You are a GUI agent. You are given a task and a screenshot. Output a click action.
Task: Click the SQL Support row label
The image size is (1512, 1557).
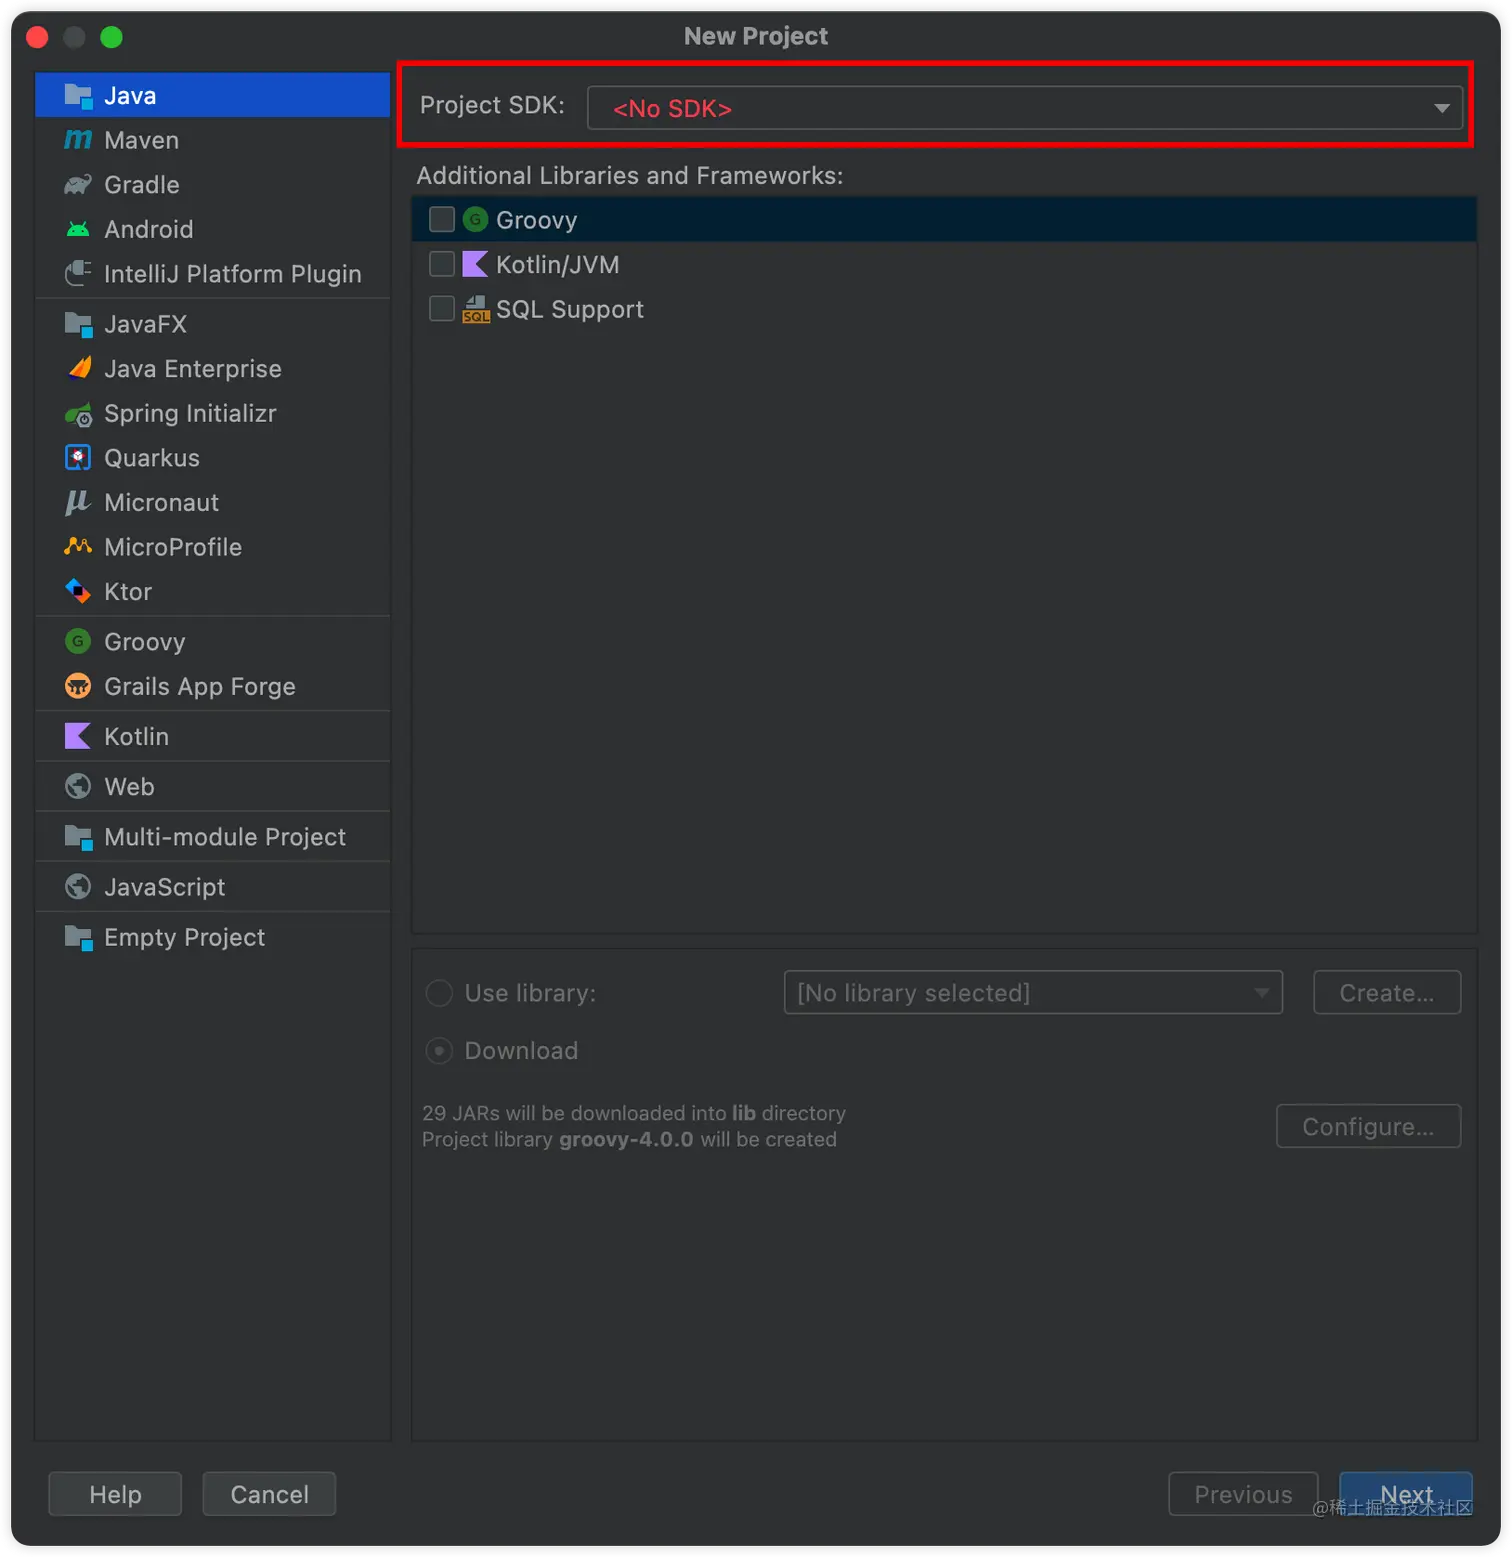(x=570, y=310)
